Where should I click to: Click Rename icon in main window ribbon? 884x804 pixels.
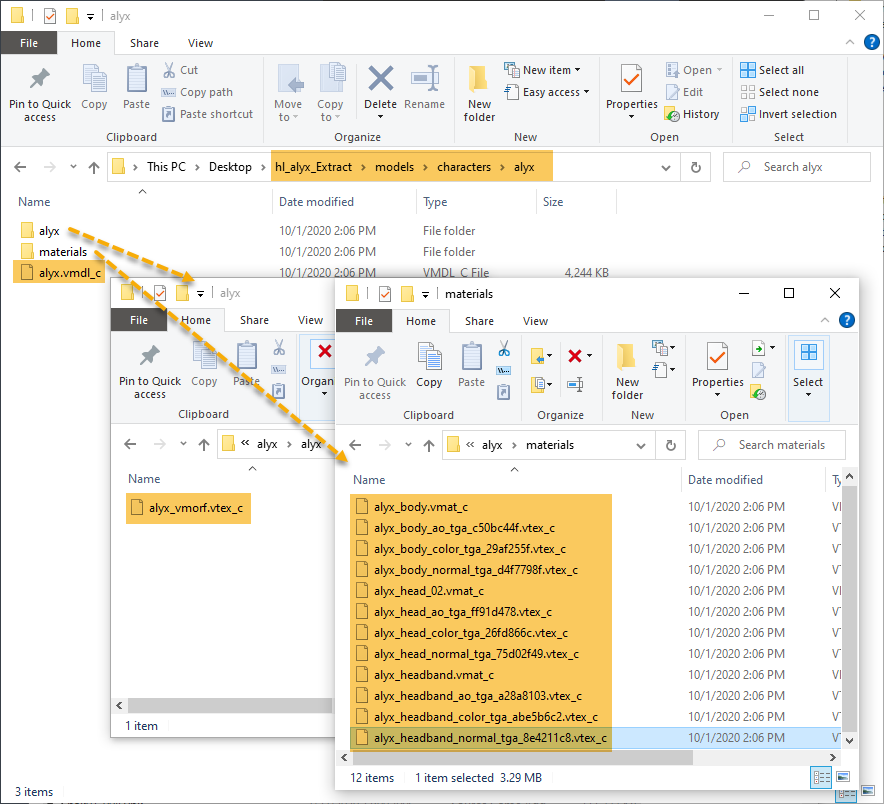[425, 78]
